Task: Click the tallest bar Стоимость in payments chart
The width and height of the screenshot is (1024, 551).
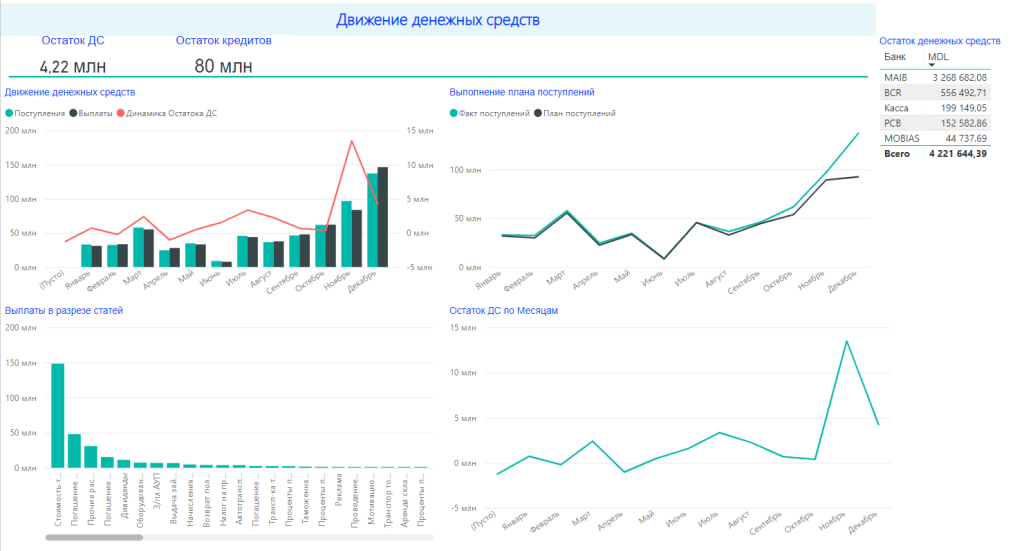Action: (x=58, y=415)
